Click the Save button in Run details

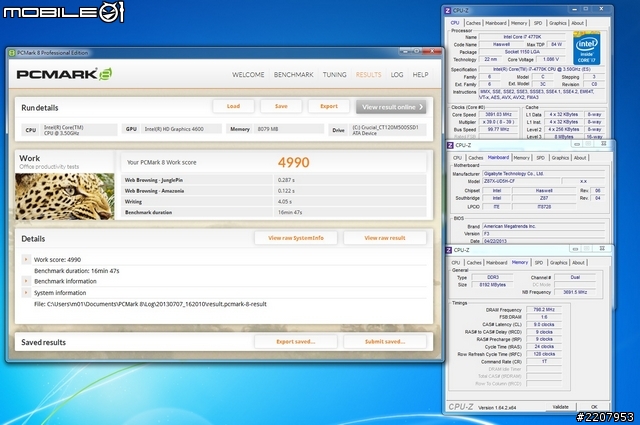point(281,106)
